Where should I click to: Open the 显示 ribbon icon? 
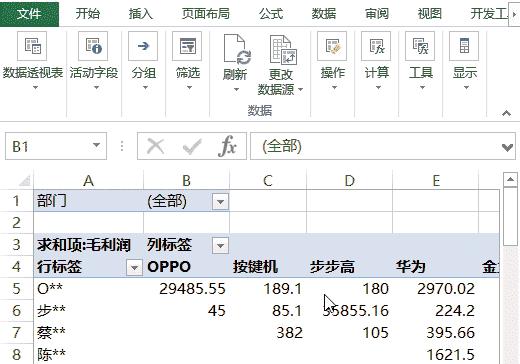464,46
